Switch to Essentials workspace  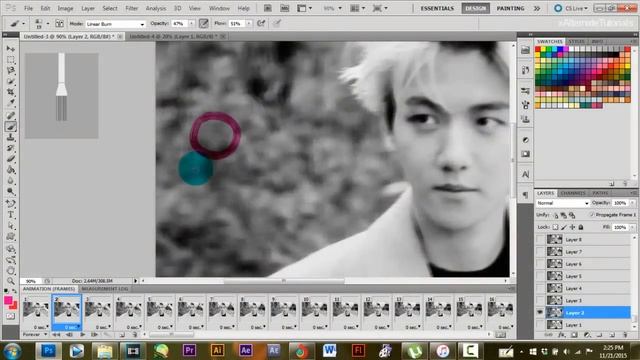coord(437,8)
